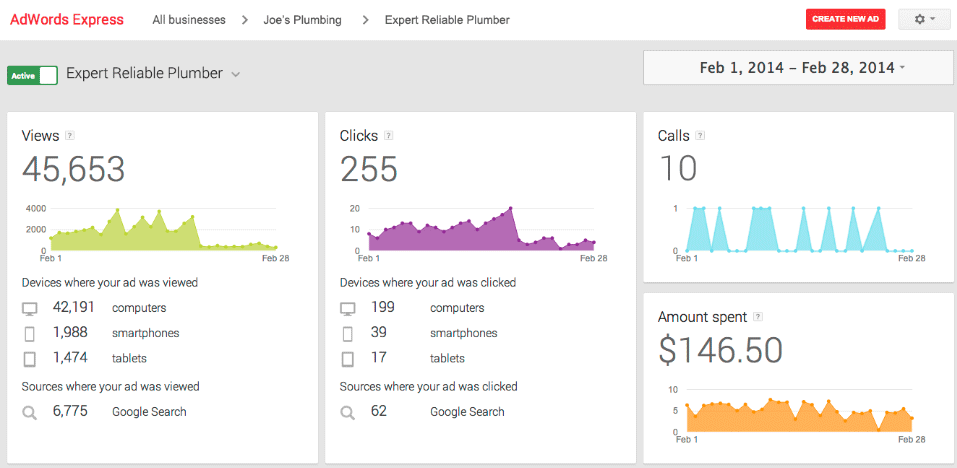This screenshot has height=468, width=957.
Task: Open the settings gear dropdown
Action: (x=924, y=19)
